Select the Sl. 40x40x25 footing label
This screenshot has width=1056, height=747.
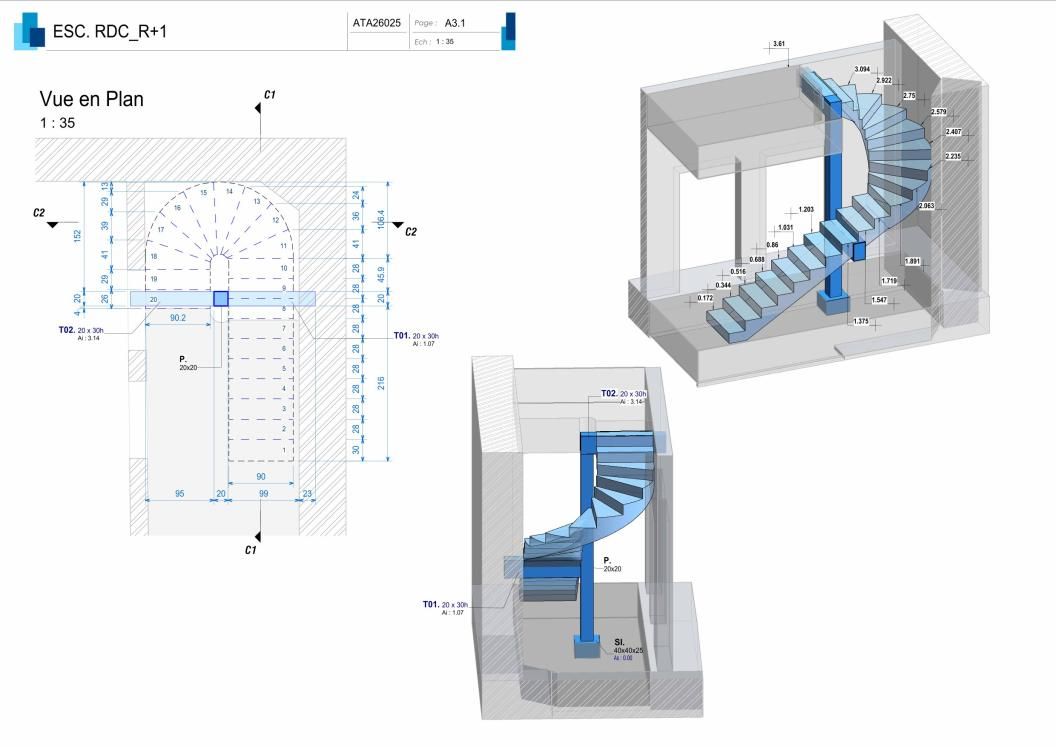click(x=628, y=647)
